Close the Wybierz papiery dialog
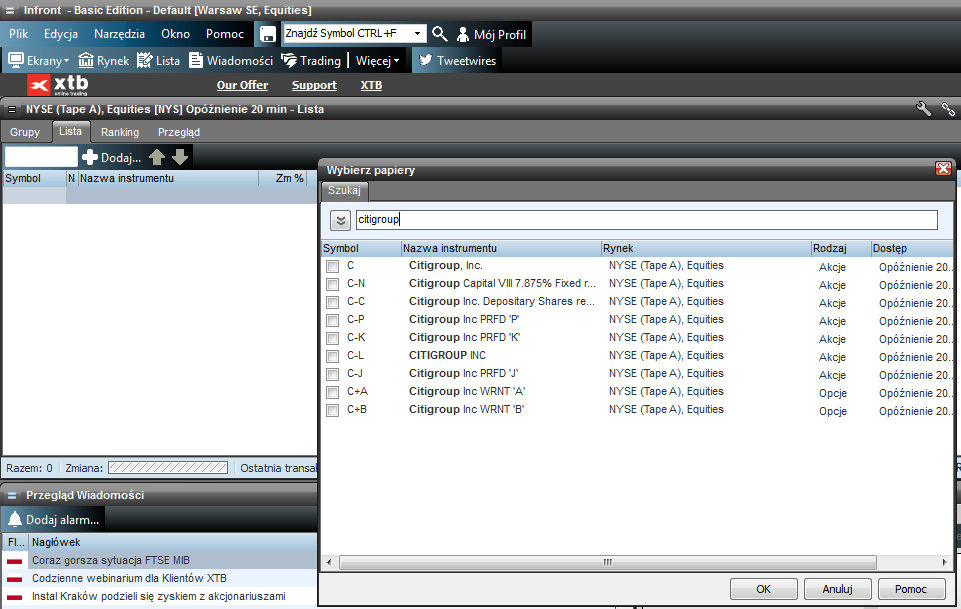 pos(943,168)
